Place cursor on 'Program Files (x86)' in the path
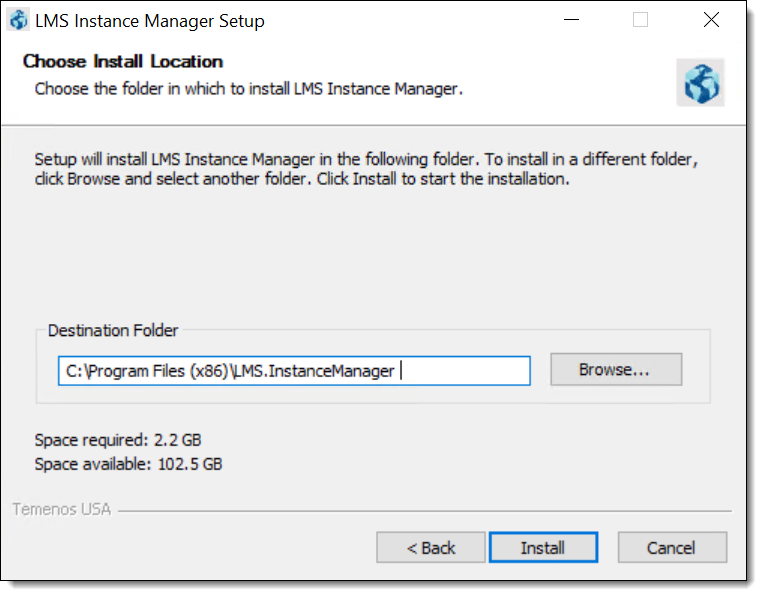 click(158, 371)
